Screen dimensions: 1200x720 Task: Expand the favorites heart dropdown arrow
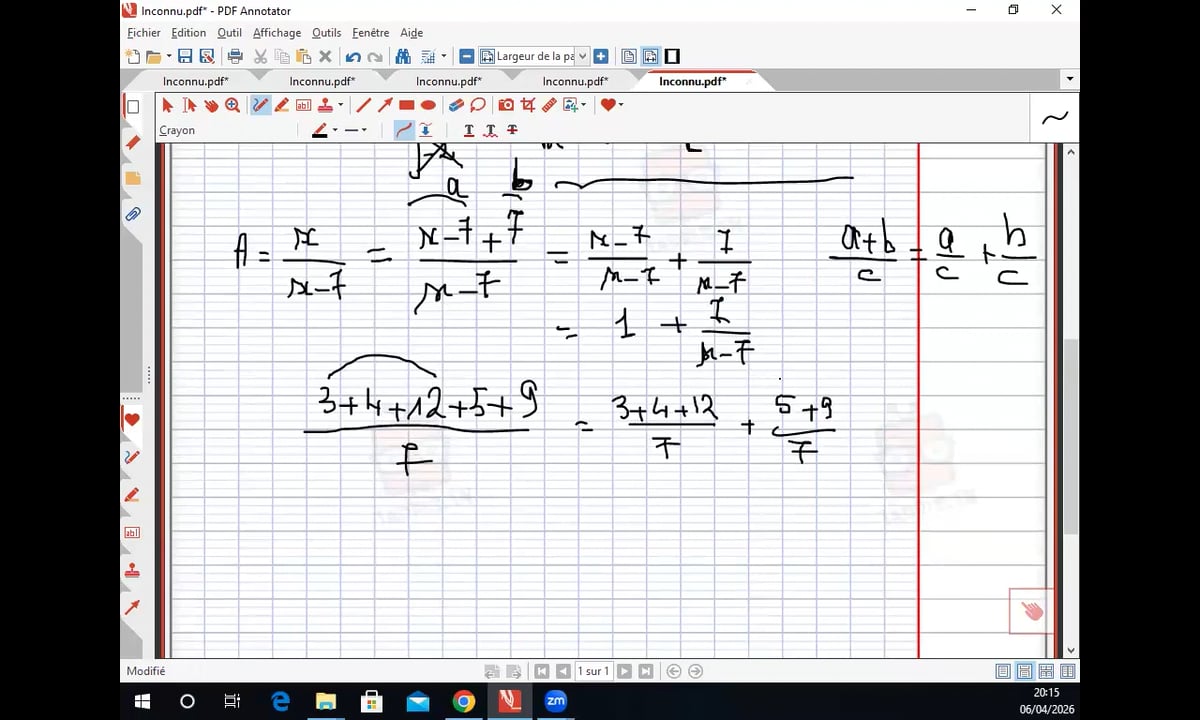[x=621, y=105]
